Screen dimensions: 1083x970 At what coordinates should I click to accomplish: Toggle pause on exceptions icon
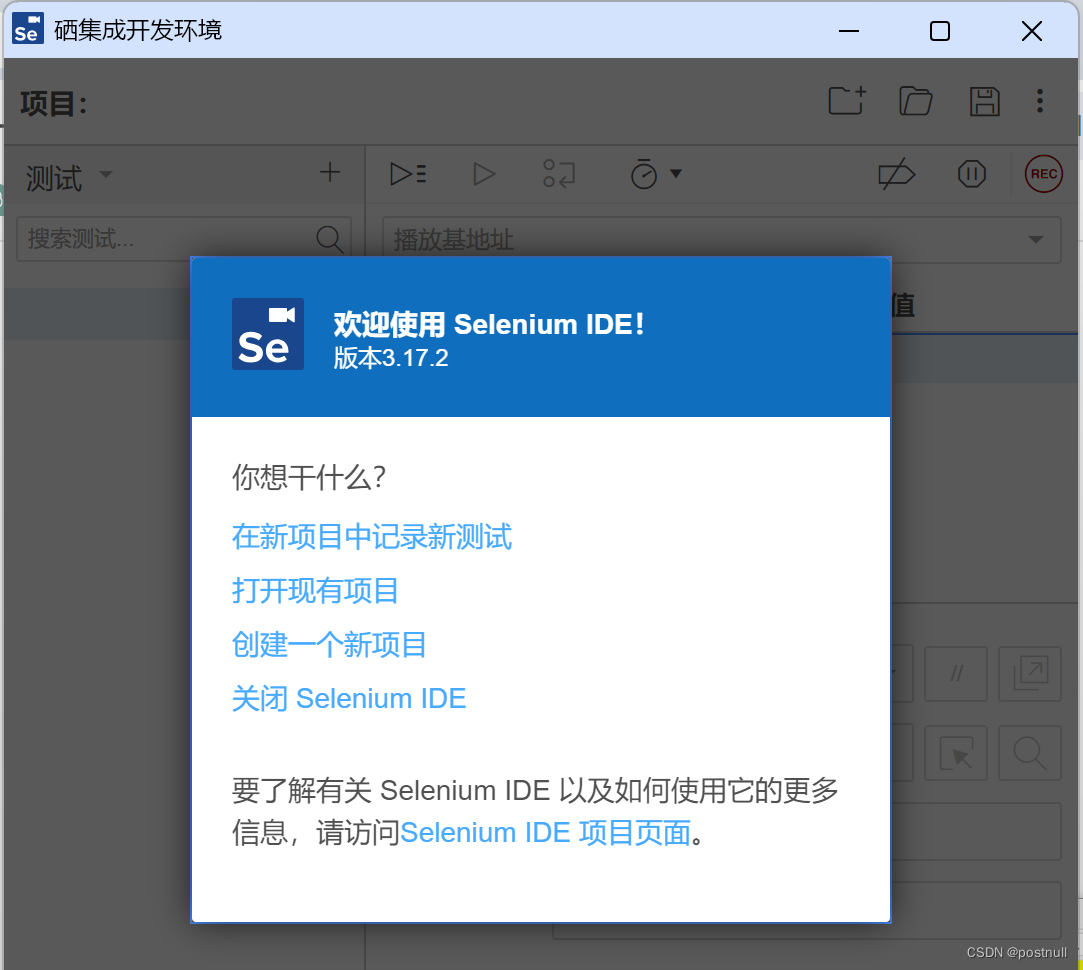click(x=972, y=173)
